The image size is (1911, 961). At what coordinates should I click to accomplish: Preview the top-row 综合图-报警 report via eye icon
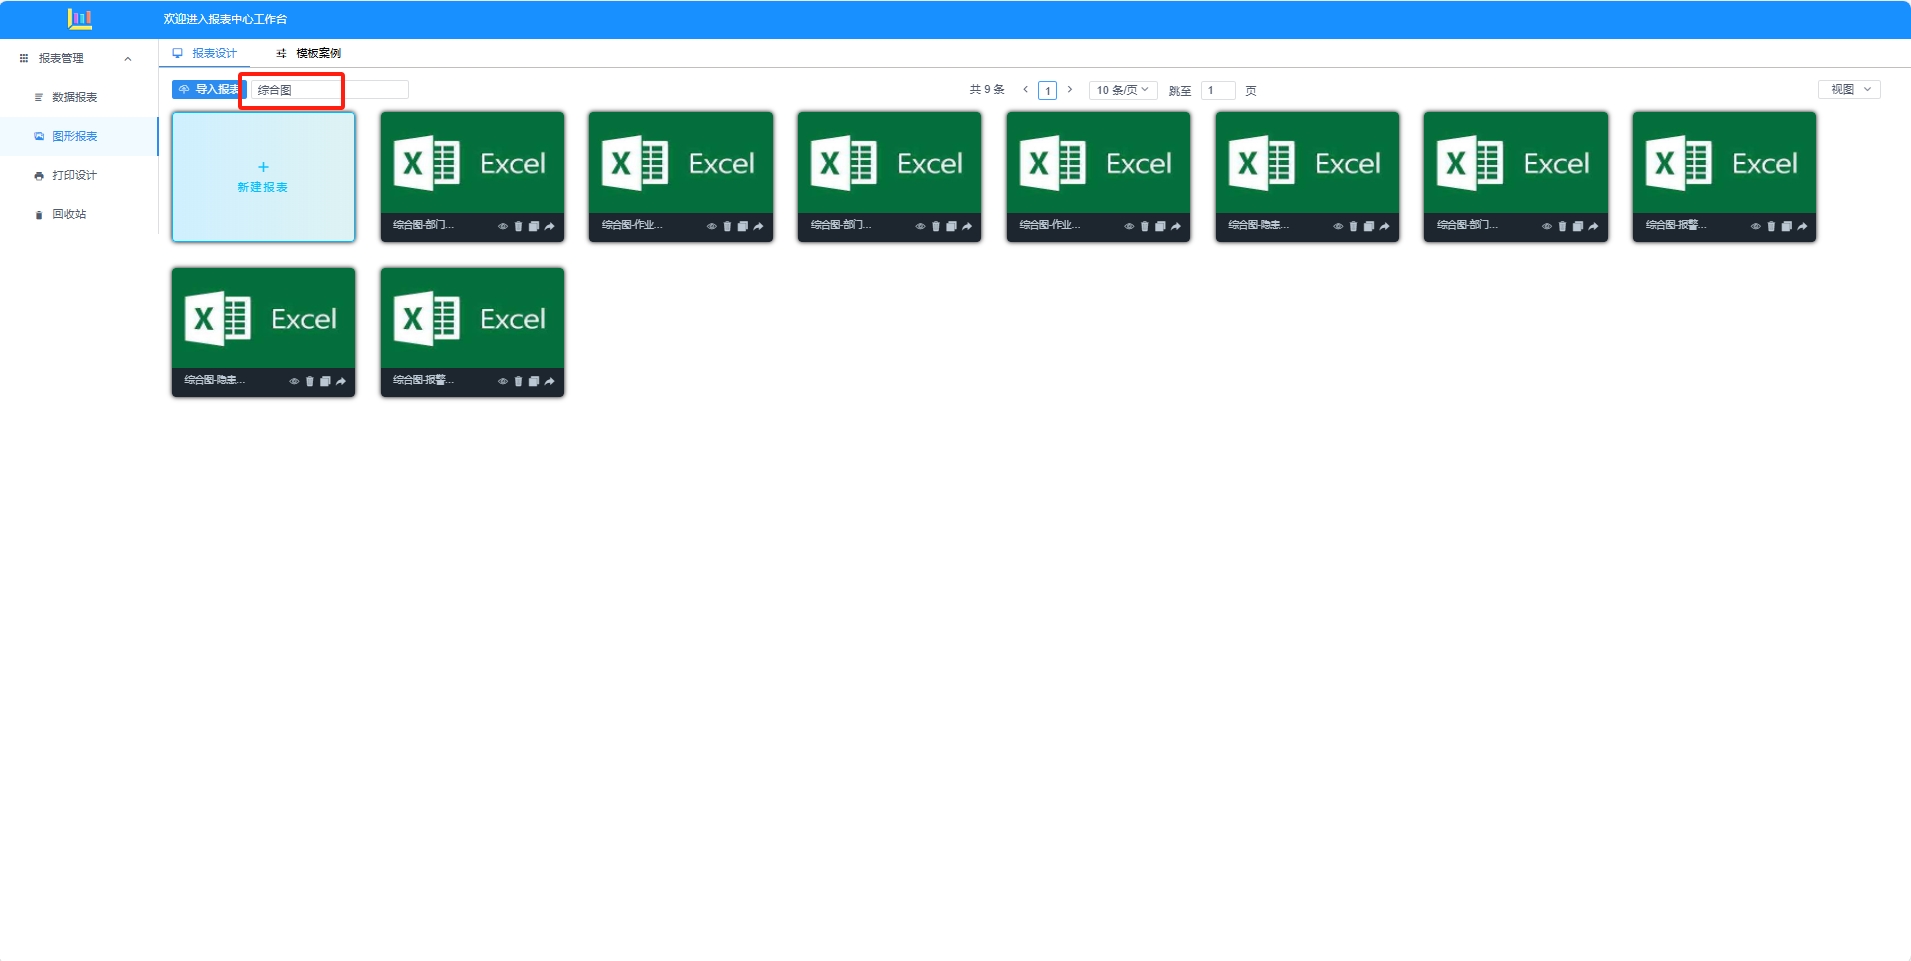(x=1756, y=226)
